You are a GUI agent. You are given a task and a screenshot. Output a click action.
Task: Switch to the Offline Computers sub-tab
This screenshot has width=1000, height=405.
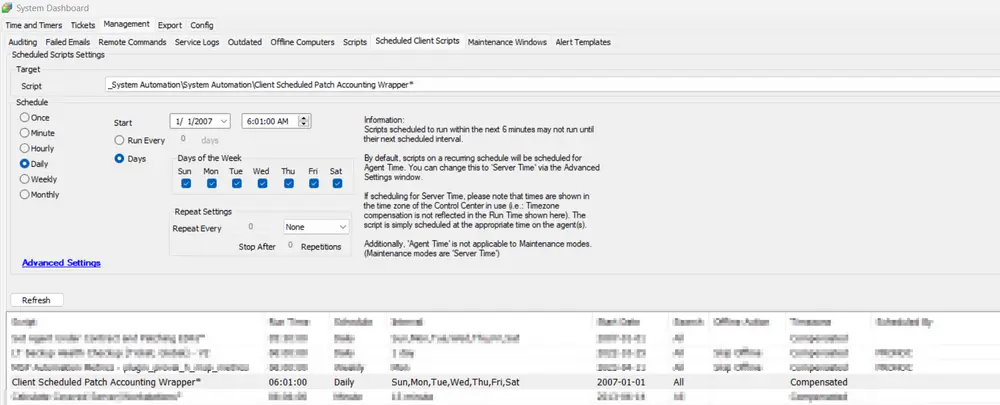[302, 42]
